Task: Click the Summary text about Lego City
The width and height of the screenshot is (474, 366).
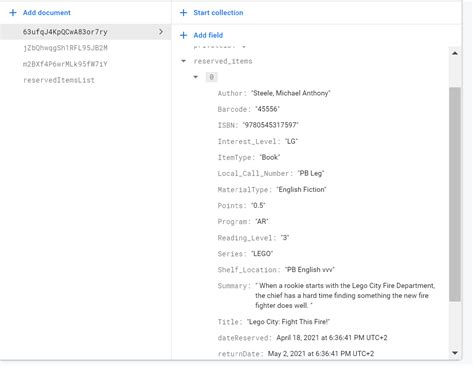Action: coord(345,295)
